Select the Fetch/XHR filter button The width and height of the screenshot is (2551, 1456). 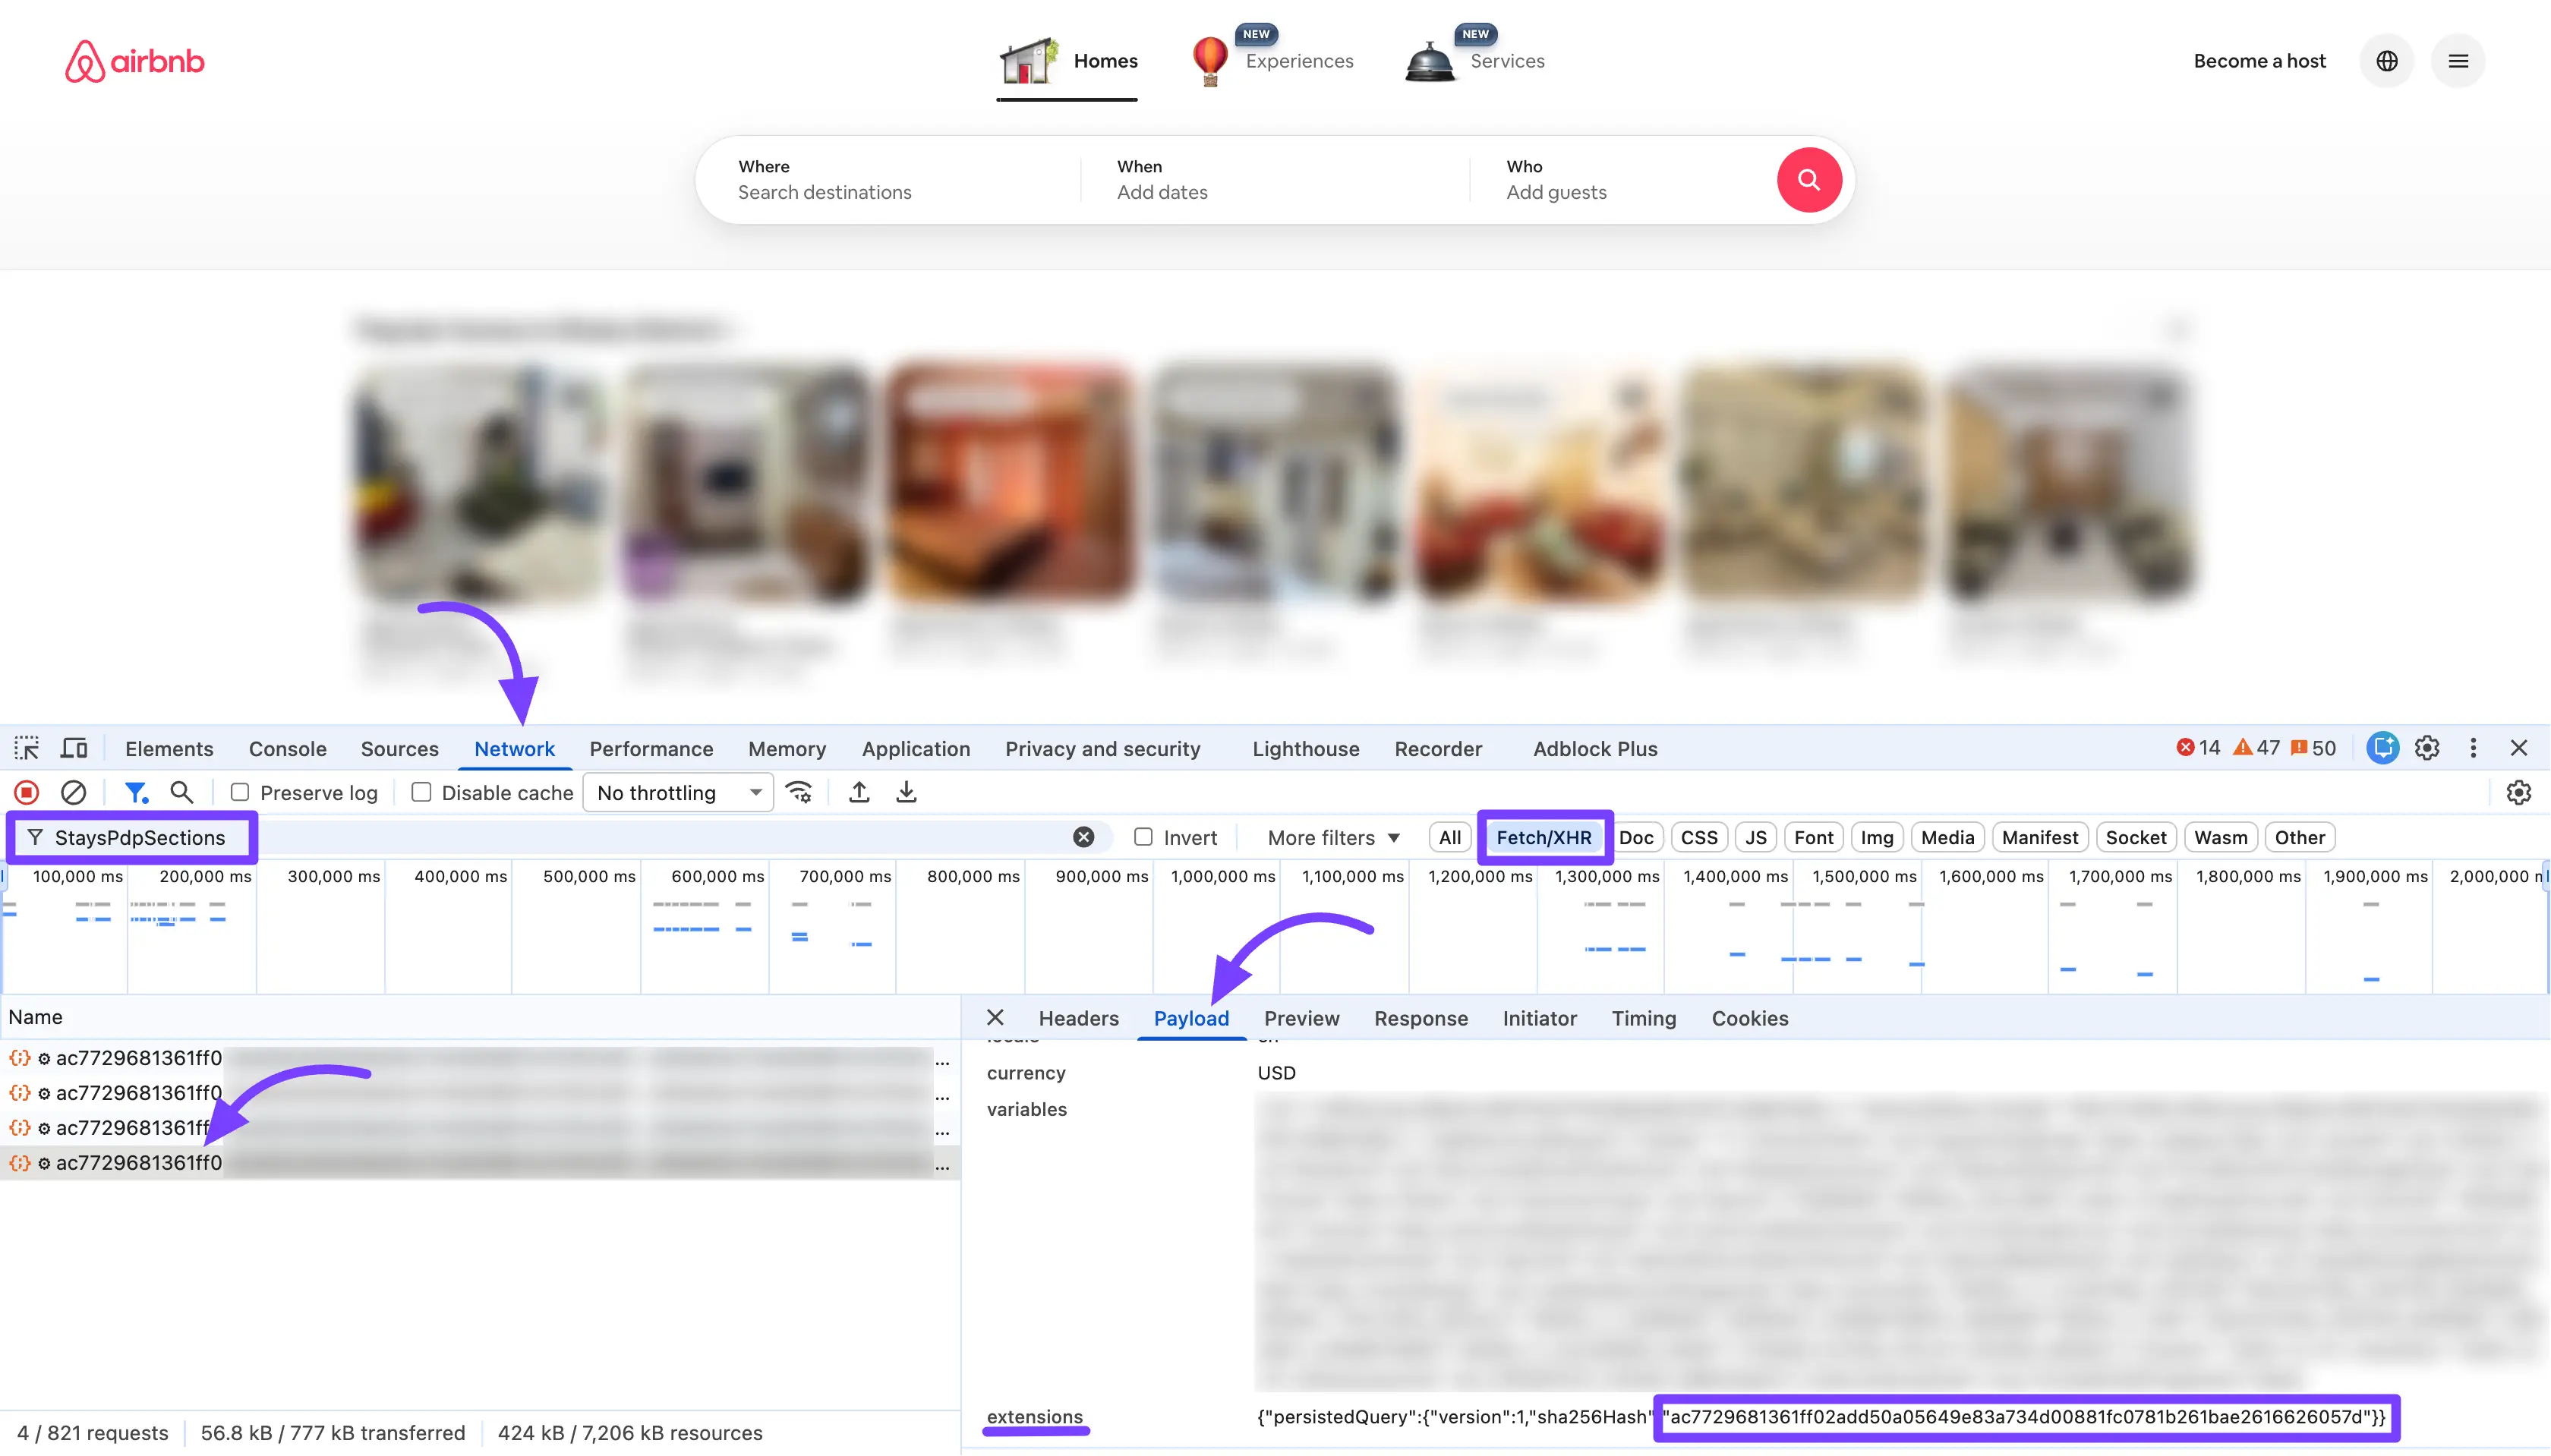tap(1543, 838)
